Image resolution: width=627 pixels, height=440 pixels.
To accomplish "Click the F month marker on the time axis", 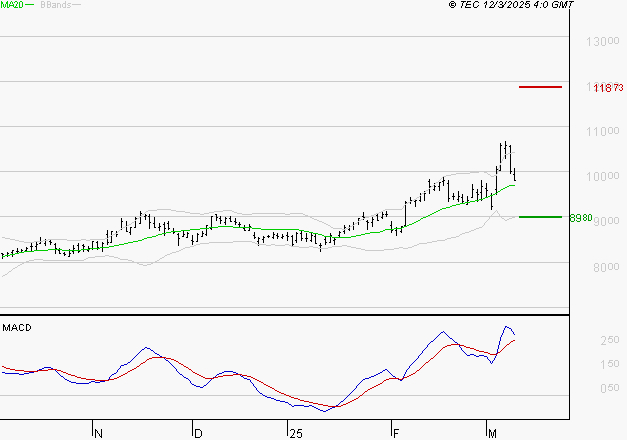I will pyautogui.click(x=396, y=434).
